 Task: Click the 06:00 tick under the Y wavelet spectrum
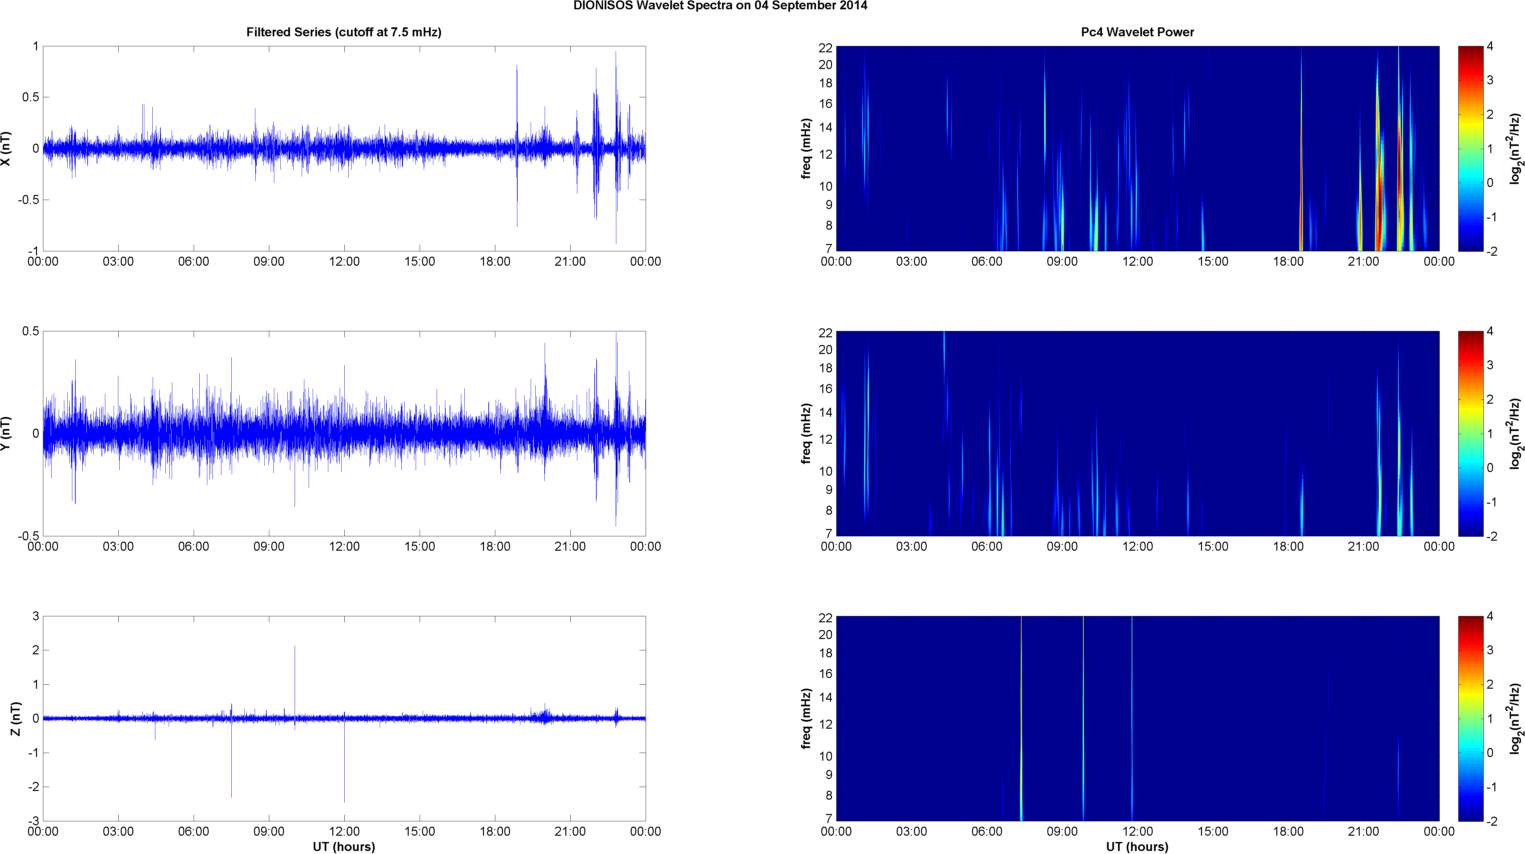(x=987, y=547)
